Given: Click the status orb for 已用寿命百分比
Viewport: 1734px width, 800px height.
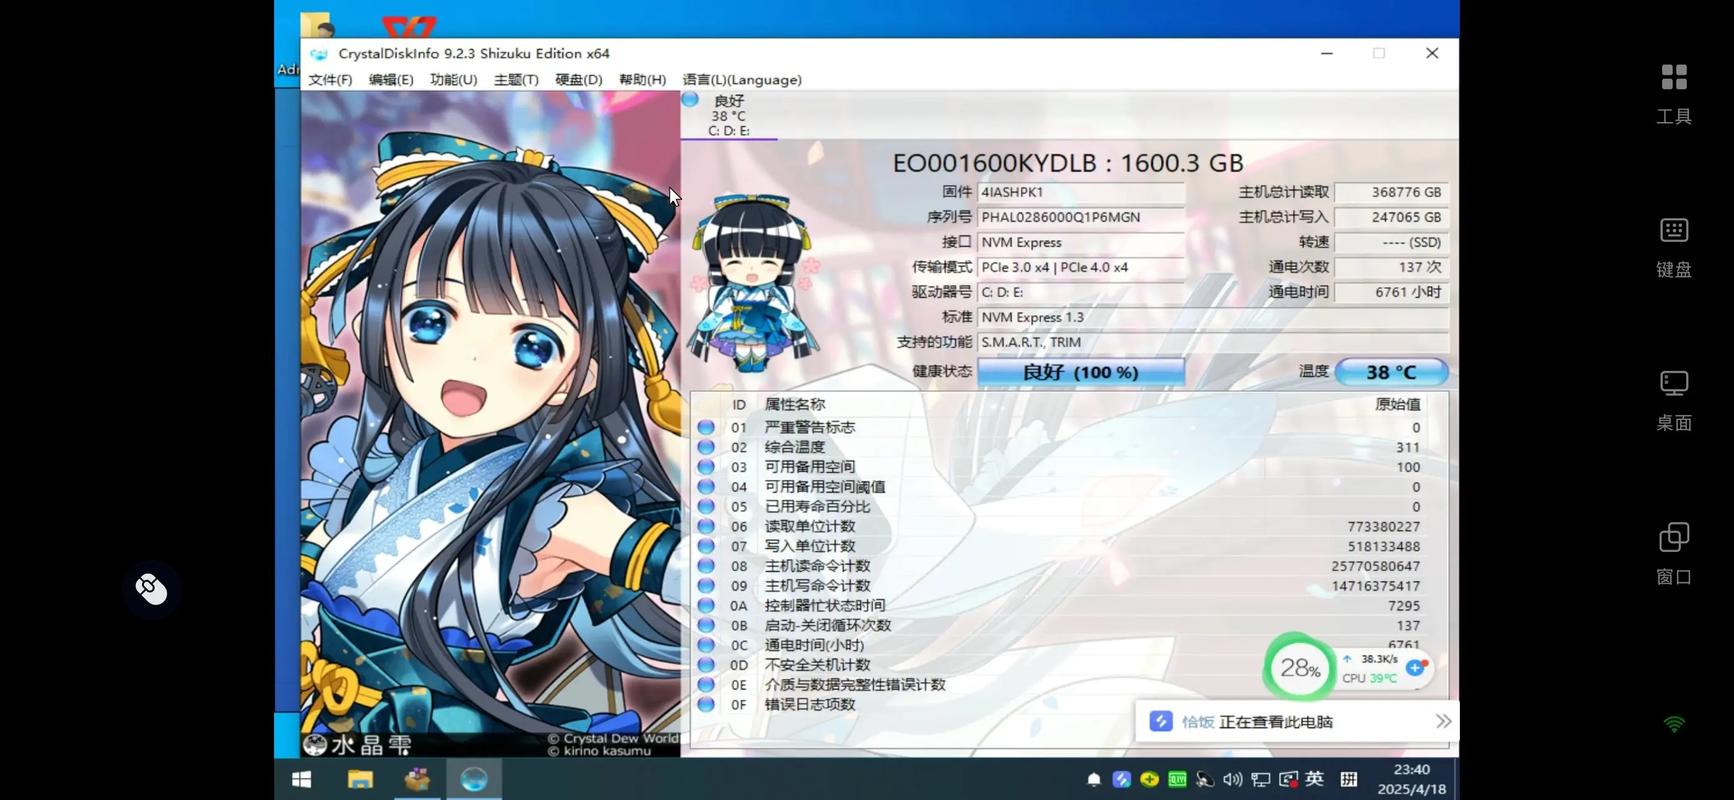Looking at the screenshot, I should pos(706,506).
